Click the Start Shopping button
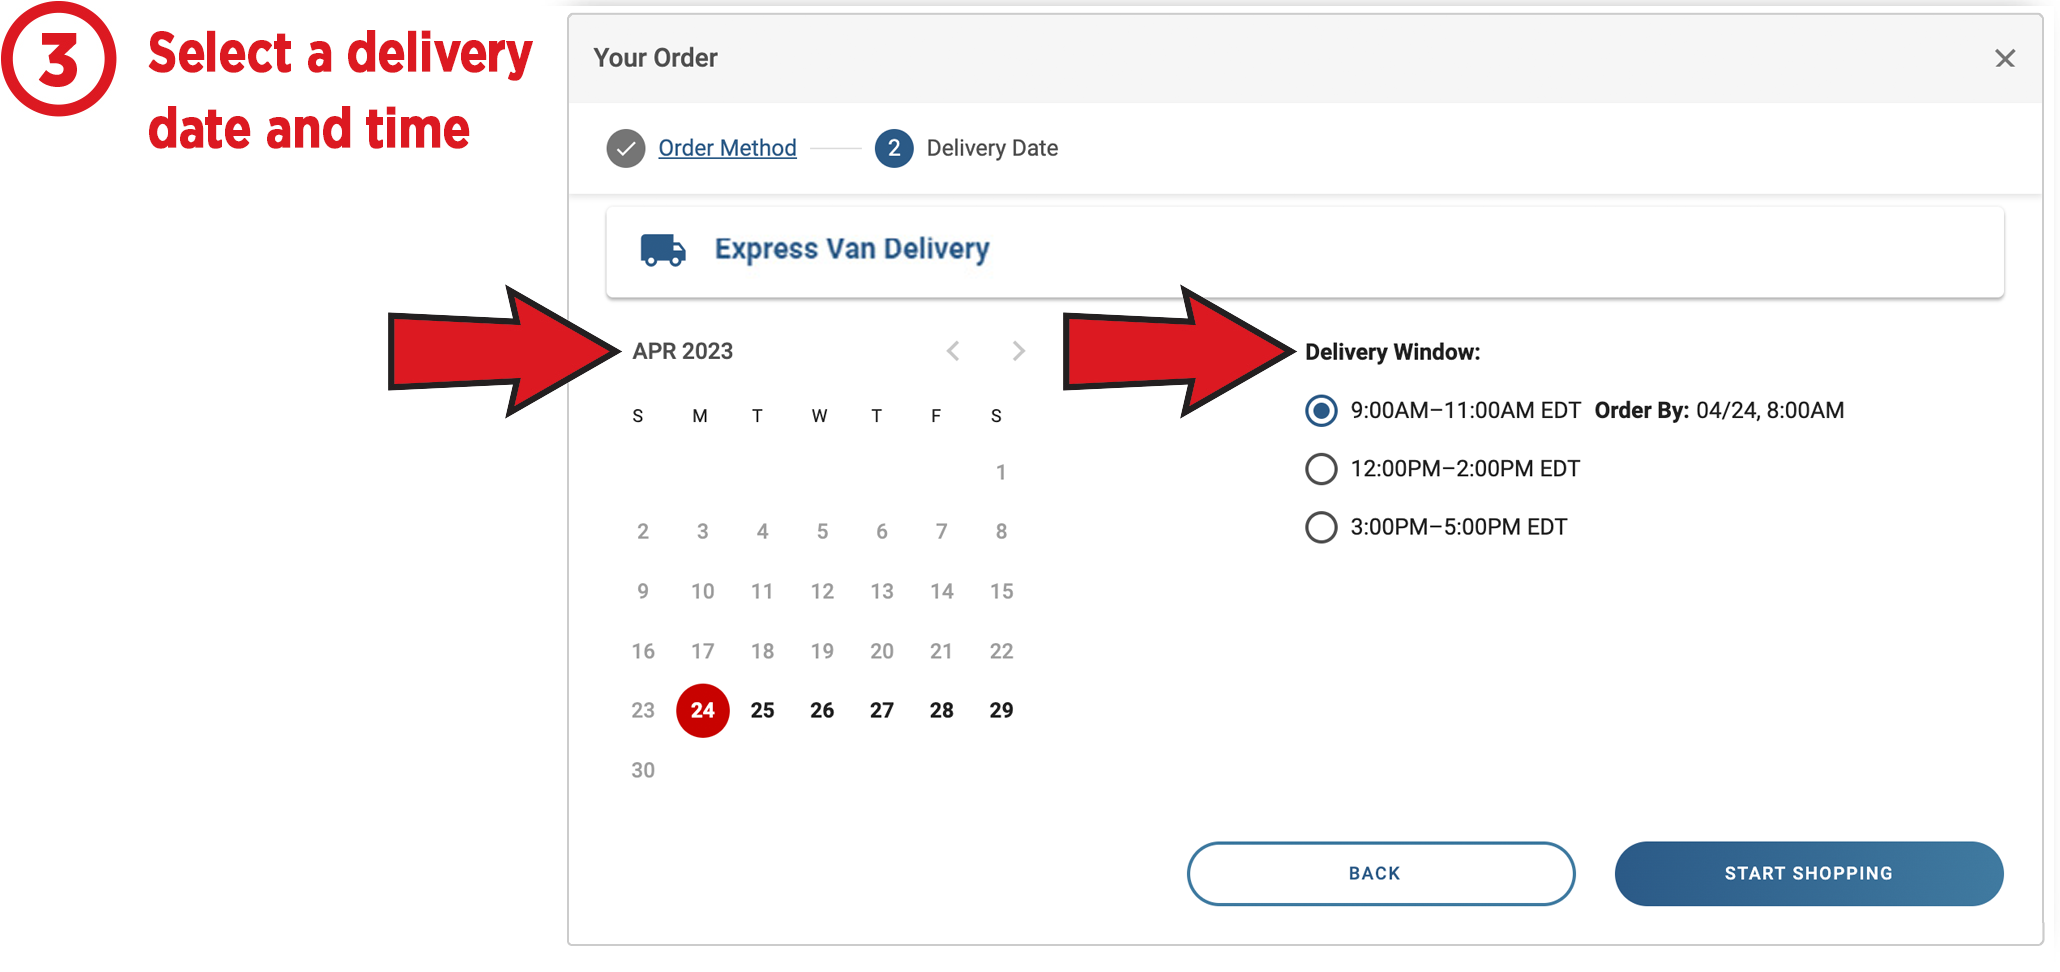The height and width of the screenshot is (972, 2060). pos(1808,874)
